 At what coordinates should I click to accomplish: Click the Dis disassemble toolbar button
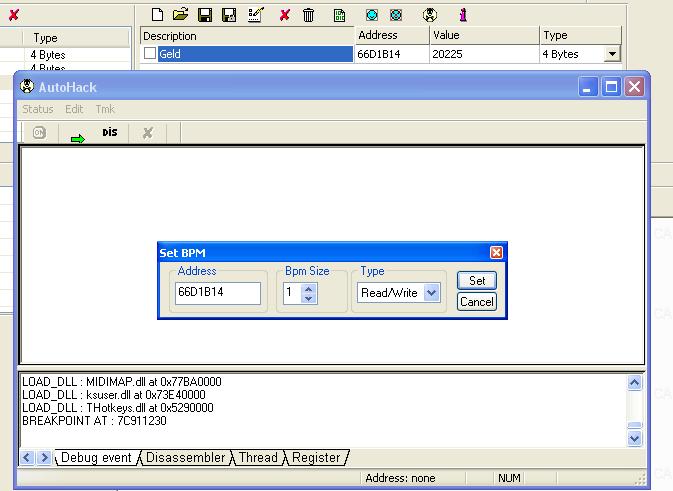[x=110, y=133]
